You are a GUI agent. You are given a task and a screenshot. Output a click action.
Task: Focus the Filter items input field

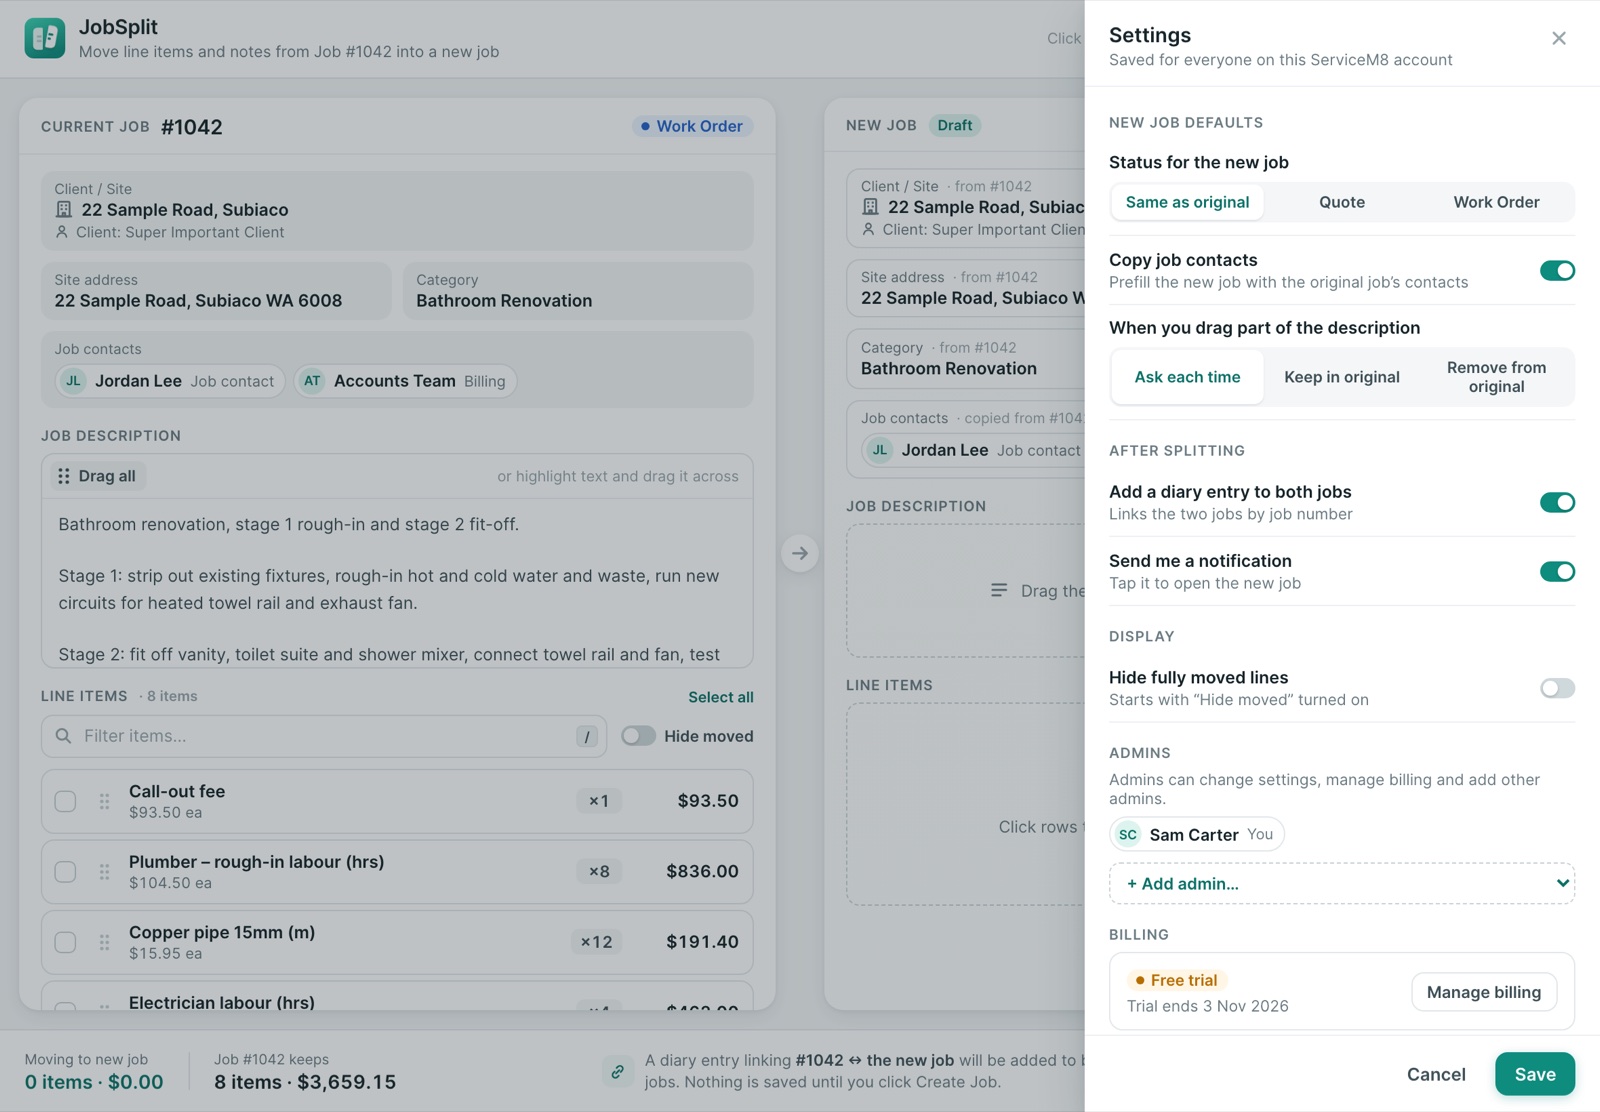coord(324,736)
